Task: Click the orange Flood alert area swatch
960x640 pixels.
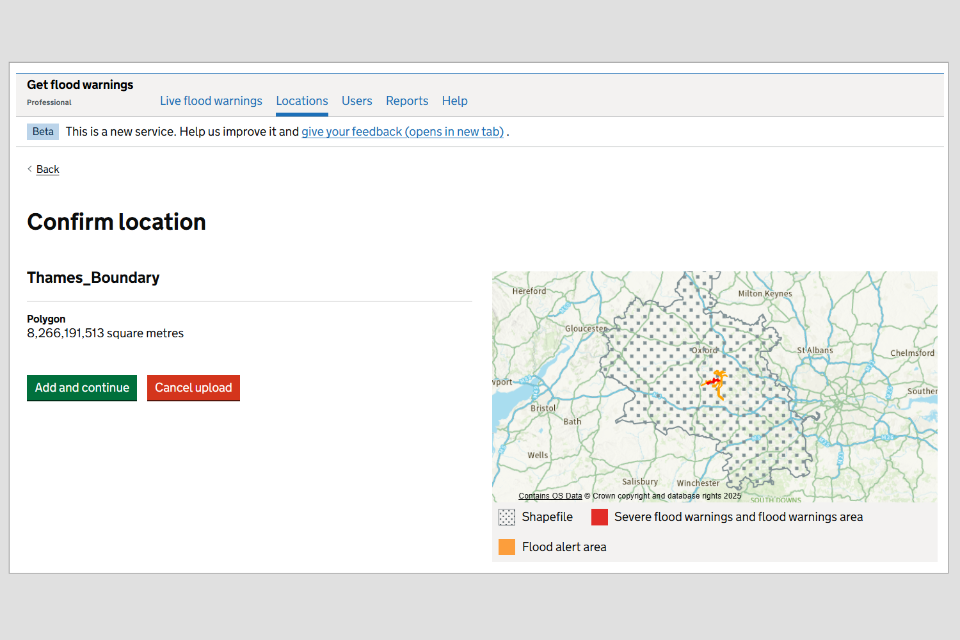Action: tap(507, 547)
